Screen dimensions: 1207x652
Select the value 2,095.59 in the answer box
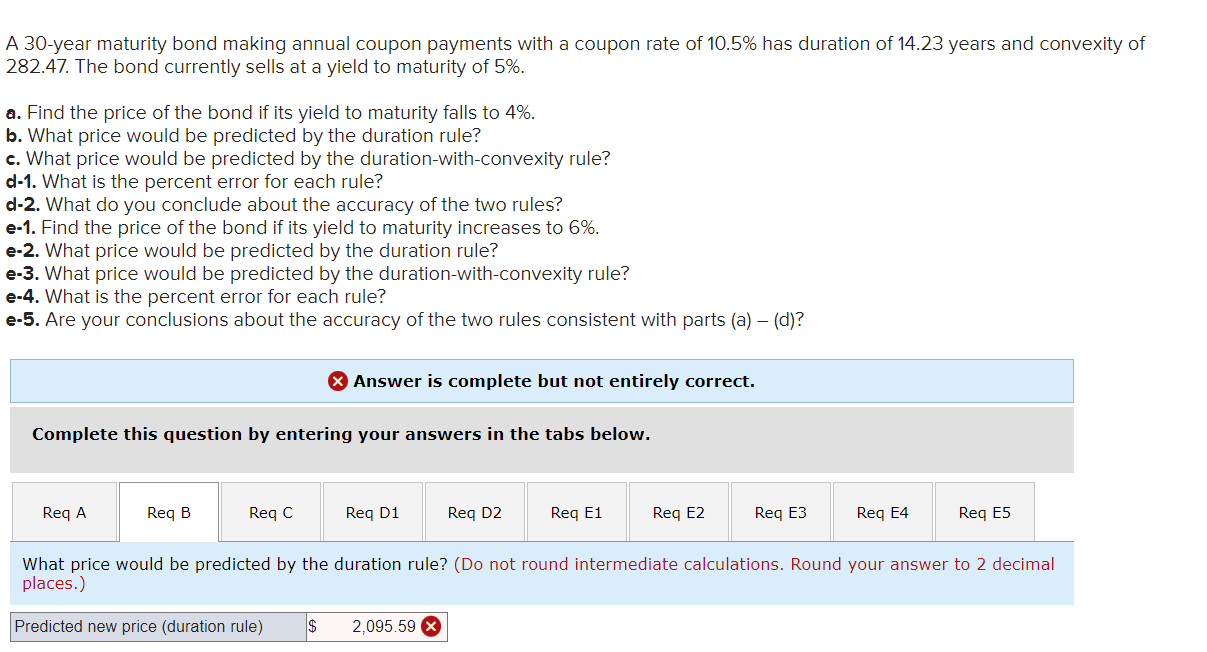coord(385,626)
